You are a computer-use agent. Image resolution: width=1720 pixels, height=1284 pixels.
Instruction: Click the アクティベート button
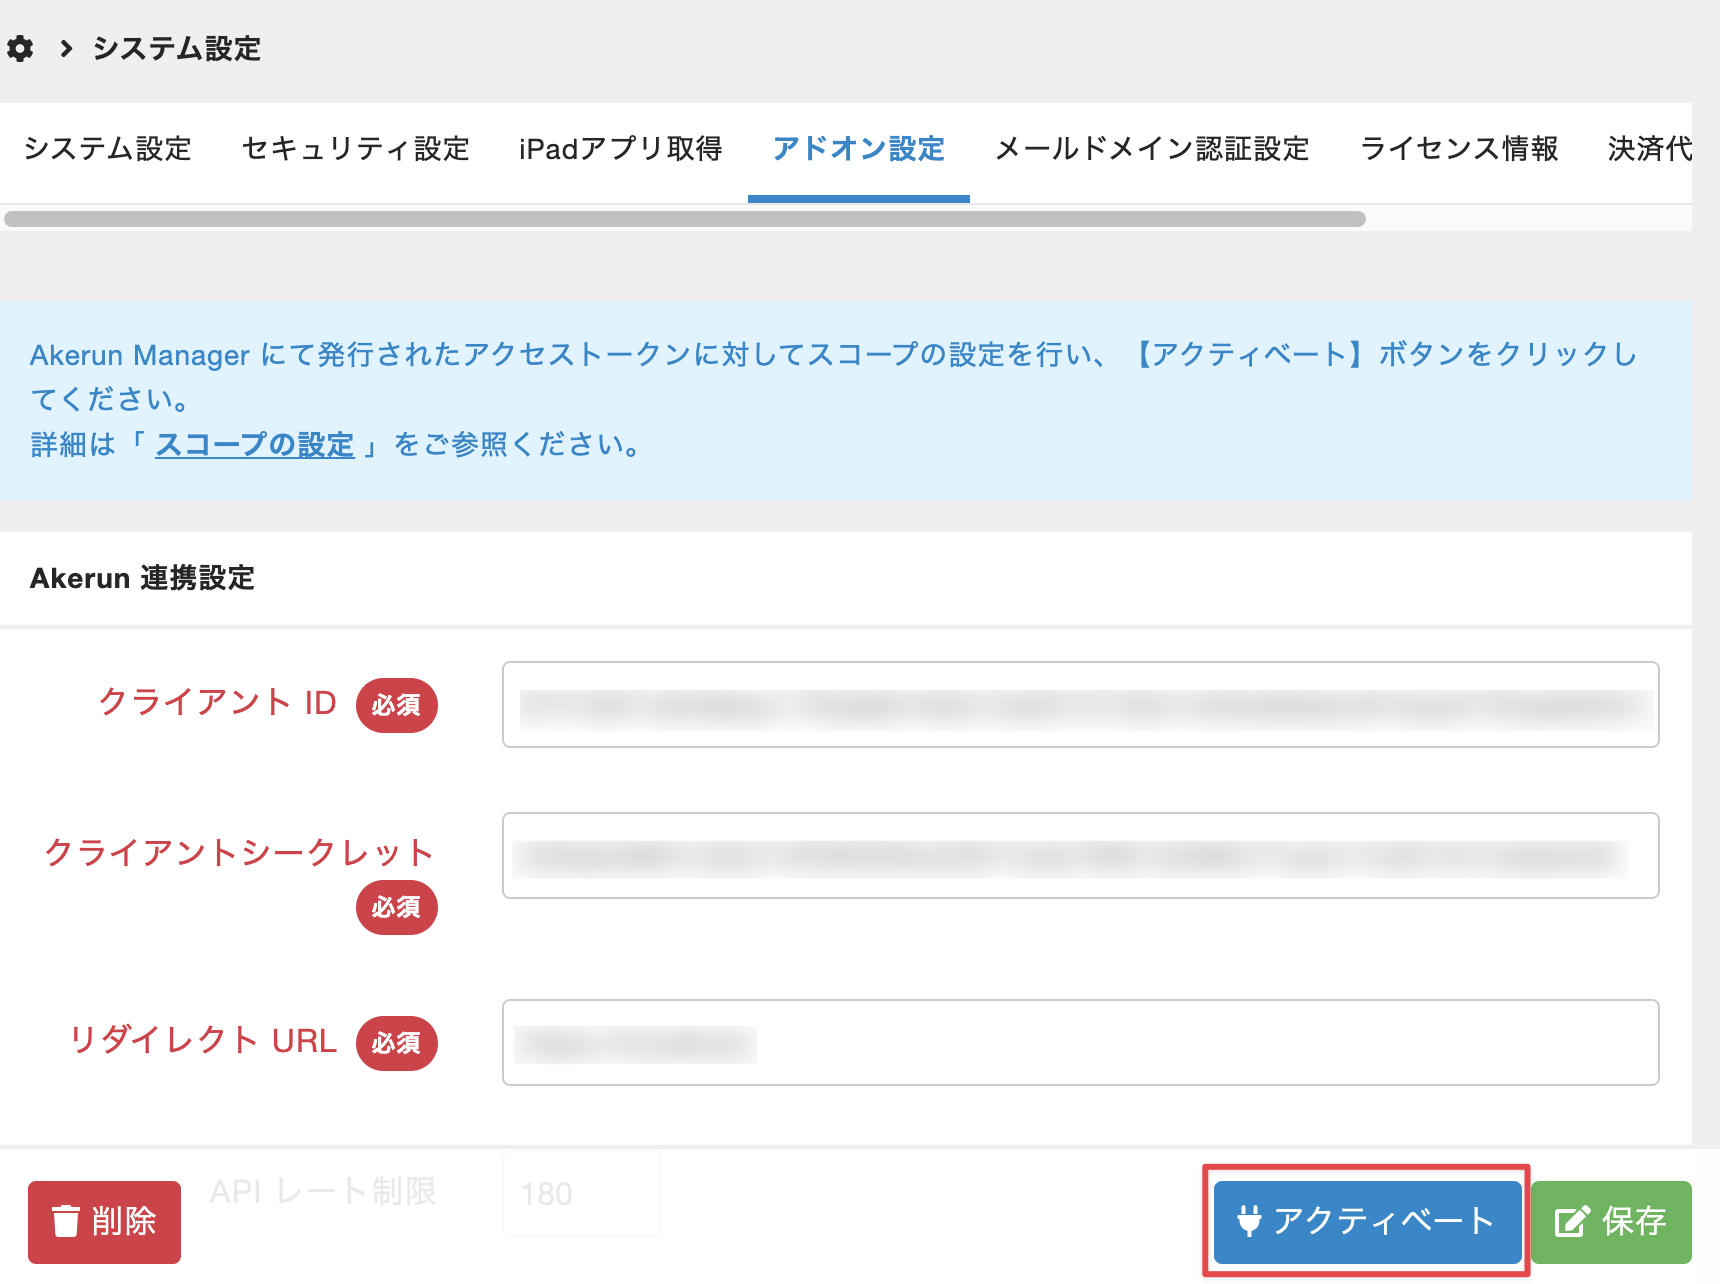pos(1367,1222)
